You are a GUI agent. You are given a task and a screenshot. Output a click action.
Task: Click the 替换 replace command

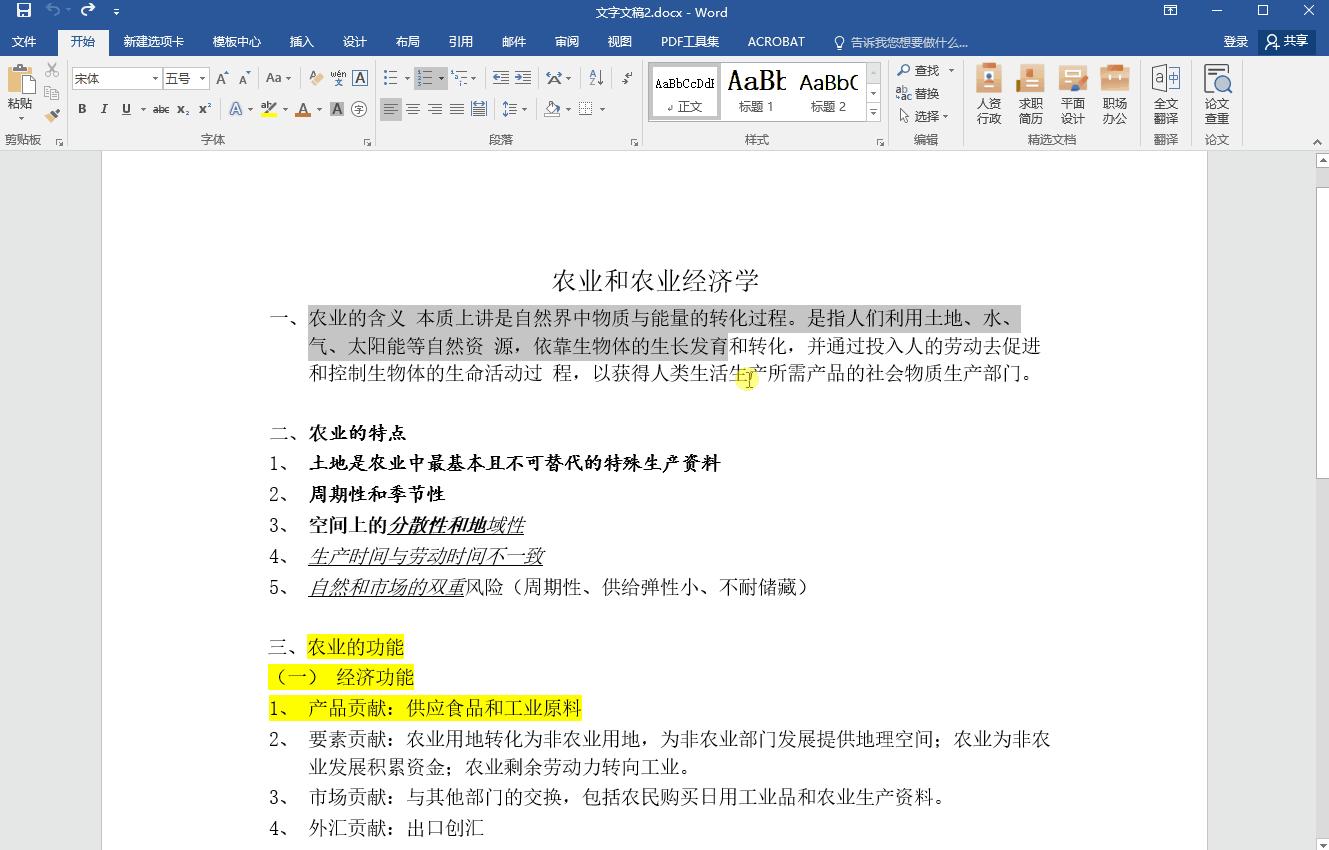[925, 92]
